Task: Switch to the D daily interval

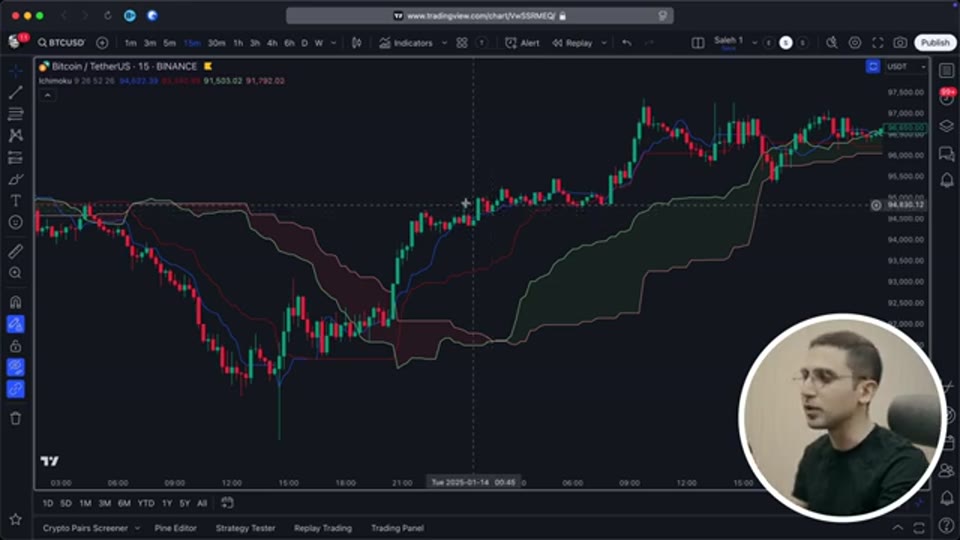Action: point(304,43)
